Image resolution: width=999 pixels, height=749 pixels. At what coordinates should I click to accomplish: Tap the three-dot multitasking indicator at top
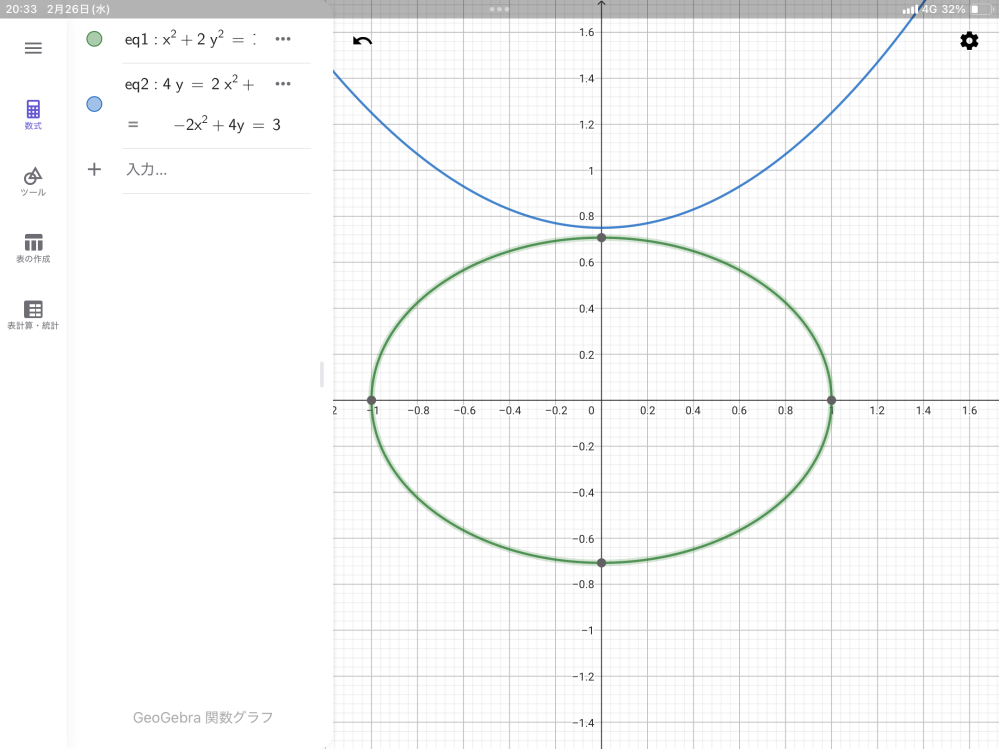pos(499,9)
